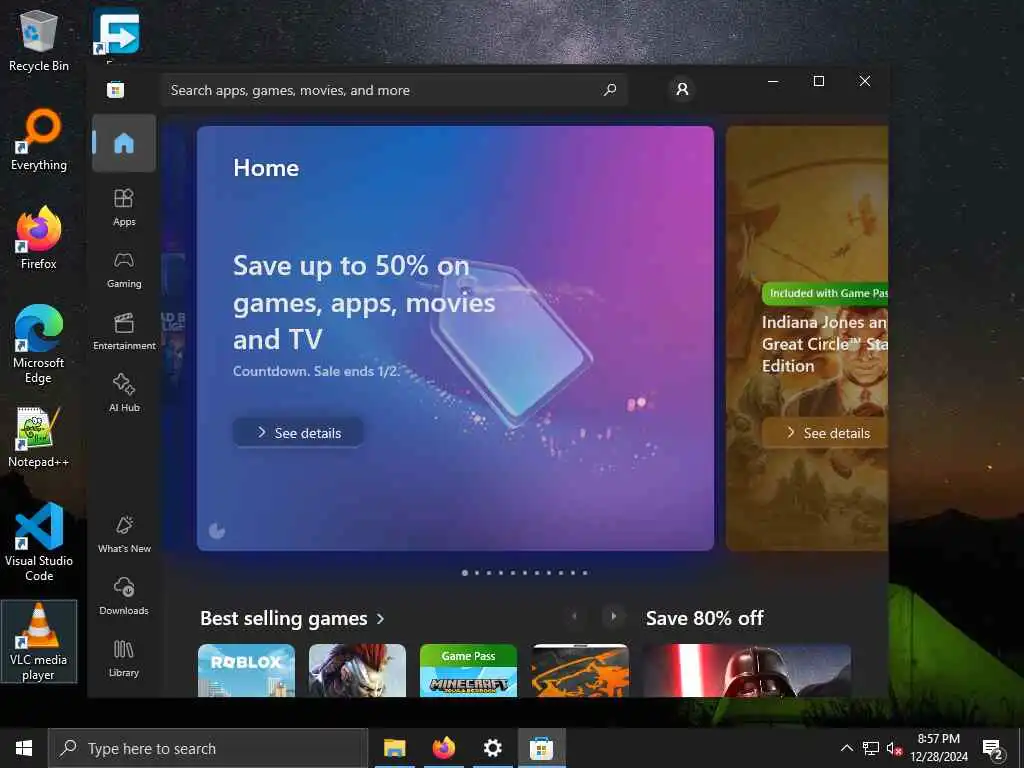Expand Best selling games chevron arrow
The width and height of the screenshot is (1024, 768).
[x=381, y=618]
